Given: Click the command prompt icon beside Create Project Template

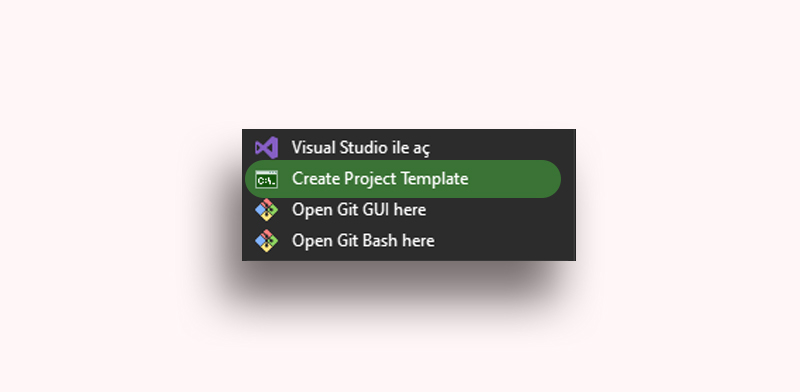Looking at the screenshot, I should pos(266,179).
